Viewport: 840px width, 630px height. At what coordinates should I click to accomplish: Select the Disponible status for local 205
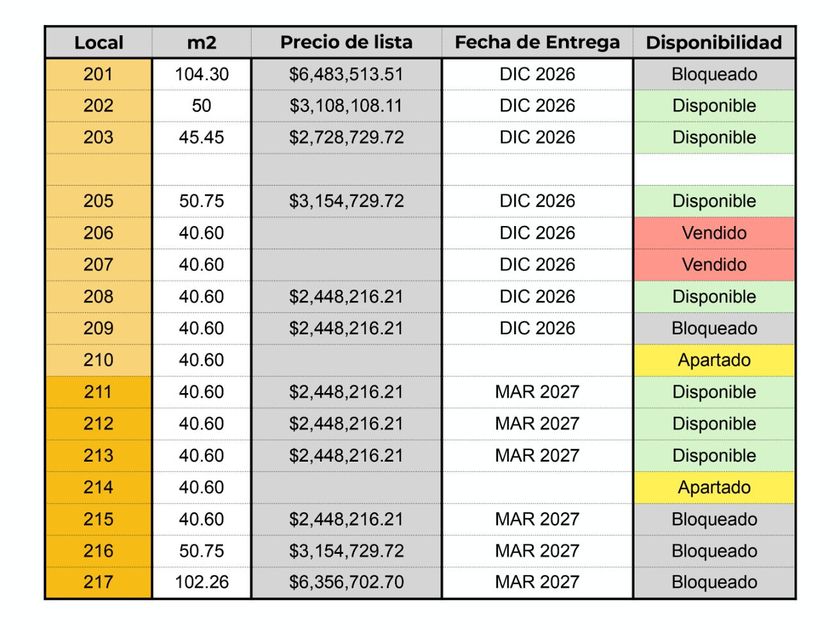click(714, 201)
